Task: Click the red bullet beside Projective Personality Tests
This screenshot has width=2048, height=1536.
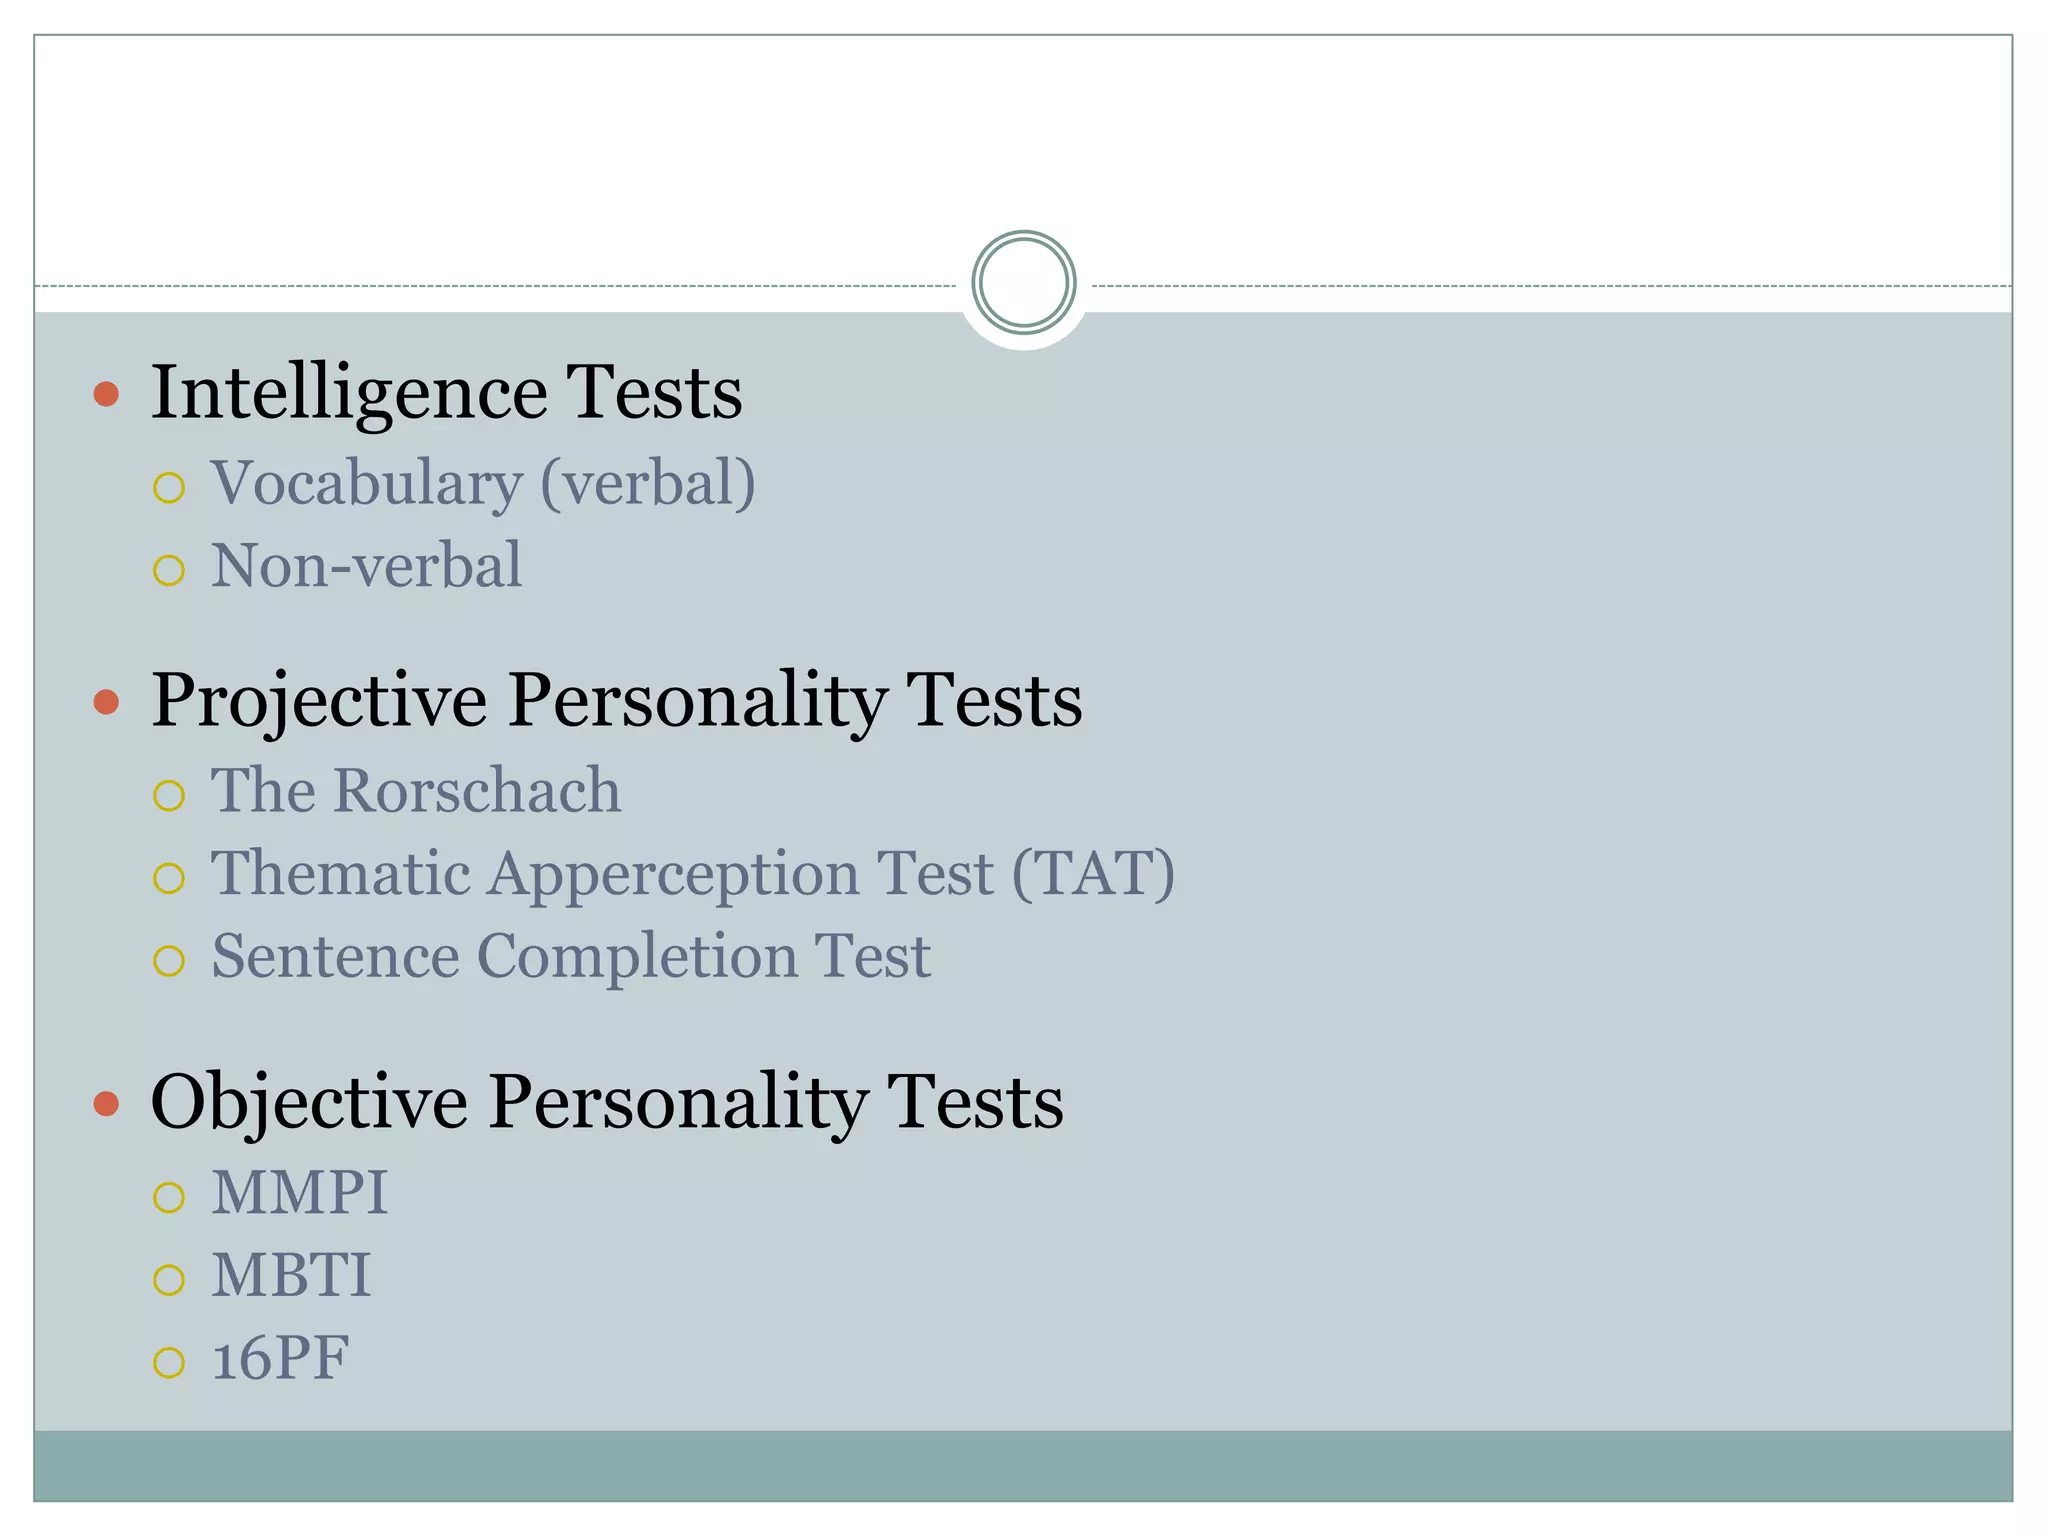Action: (106, 701)
